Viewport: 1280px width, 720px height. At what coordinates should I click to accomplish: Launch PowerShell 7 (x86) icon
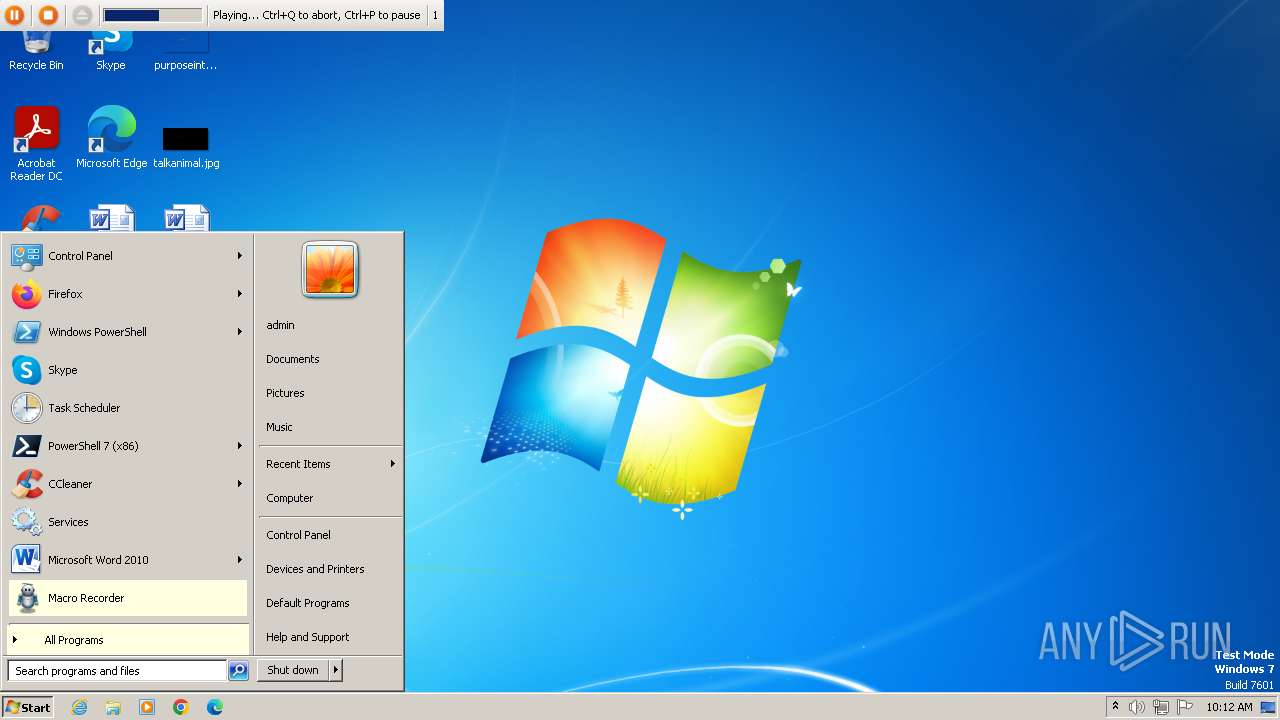coord(26,446)
